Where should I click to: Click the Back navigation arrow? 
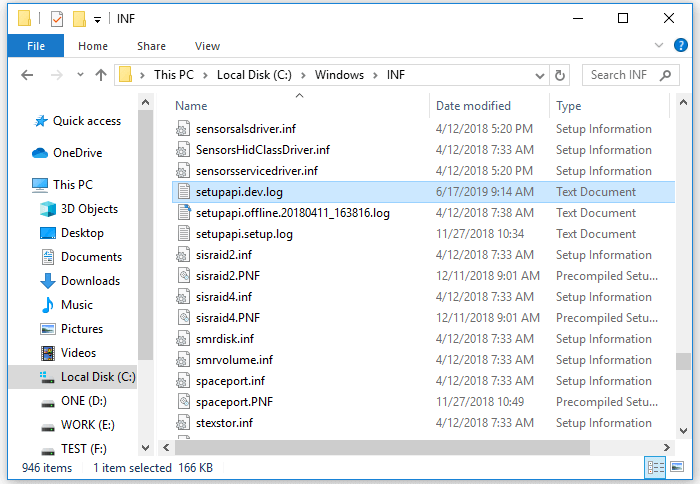pos(28,75)
